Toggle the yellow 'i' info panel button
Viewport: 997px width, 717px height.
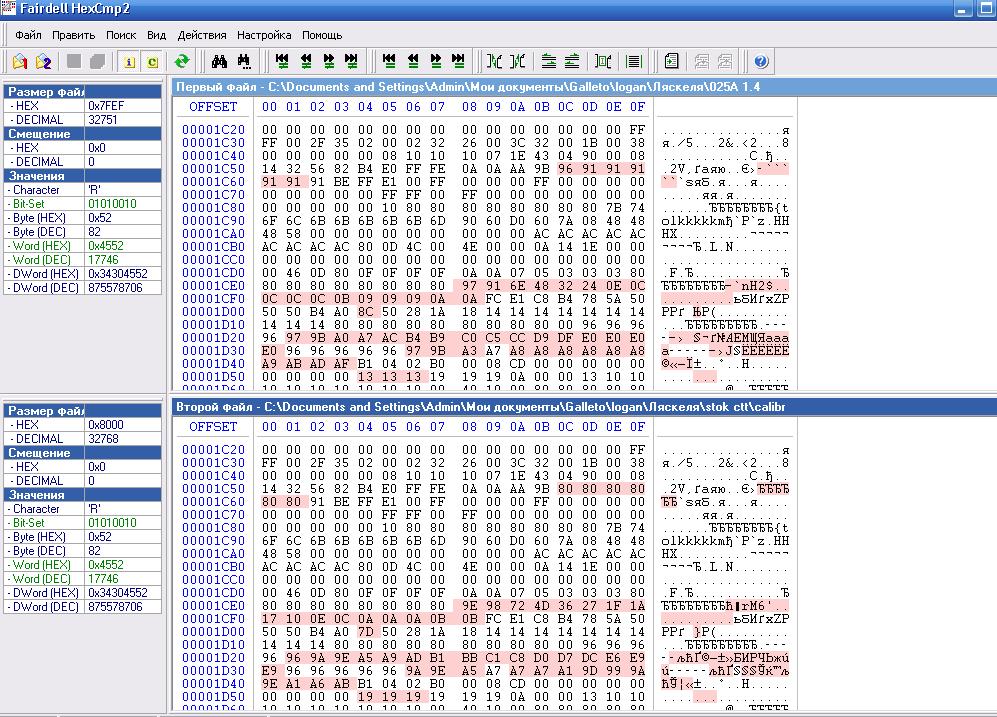130,62
